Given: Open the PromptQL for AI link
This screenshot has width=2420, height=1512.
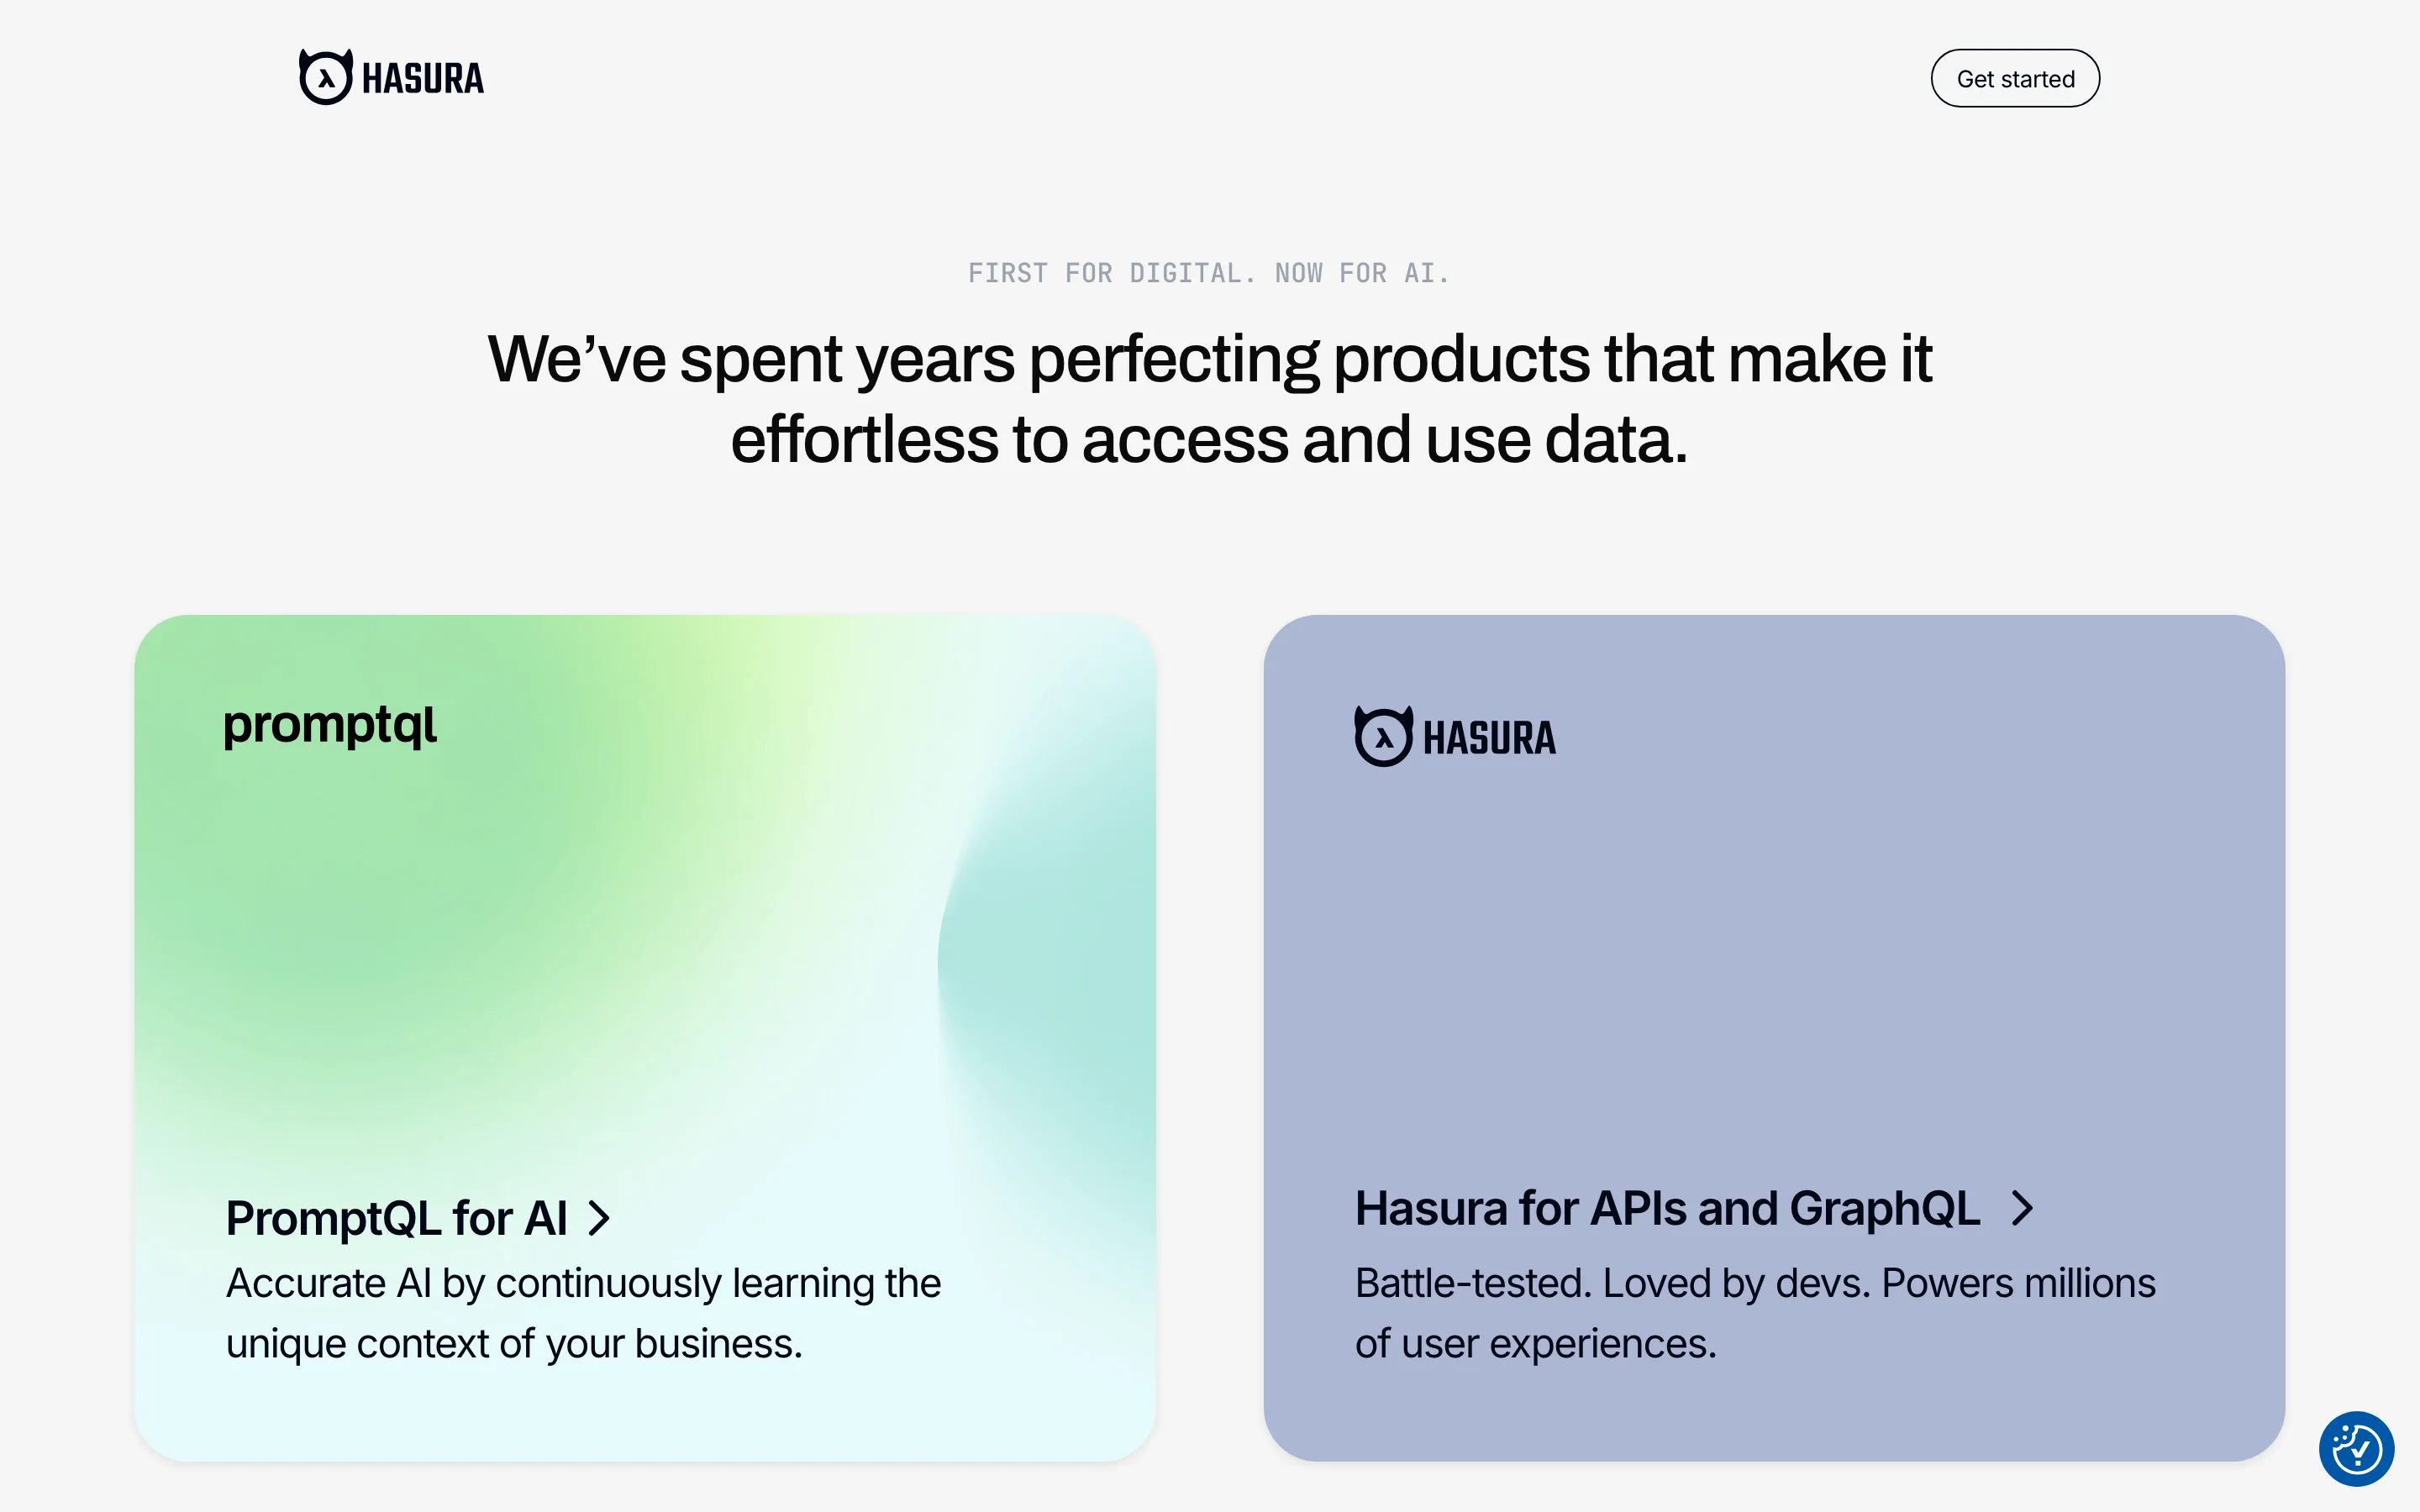Looking at the screenshot, I should [397, 1218].
